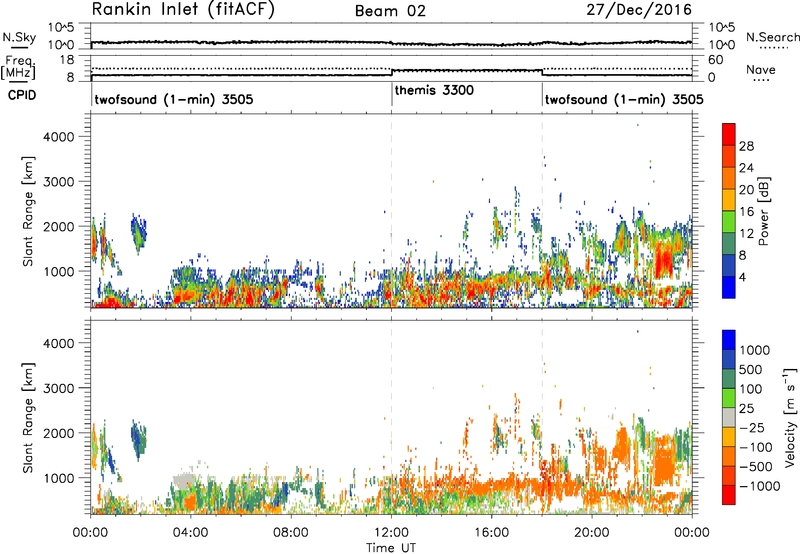Click the themis 3300 CPID label
Image resolution: width=800 pixels, height=554 pixels.
[x=434, y=90]
